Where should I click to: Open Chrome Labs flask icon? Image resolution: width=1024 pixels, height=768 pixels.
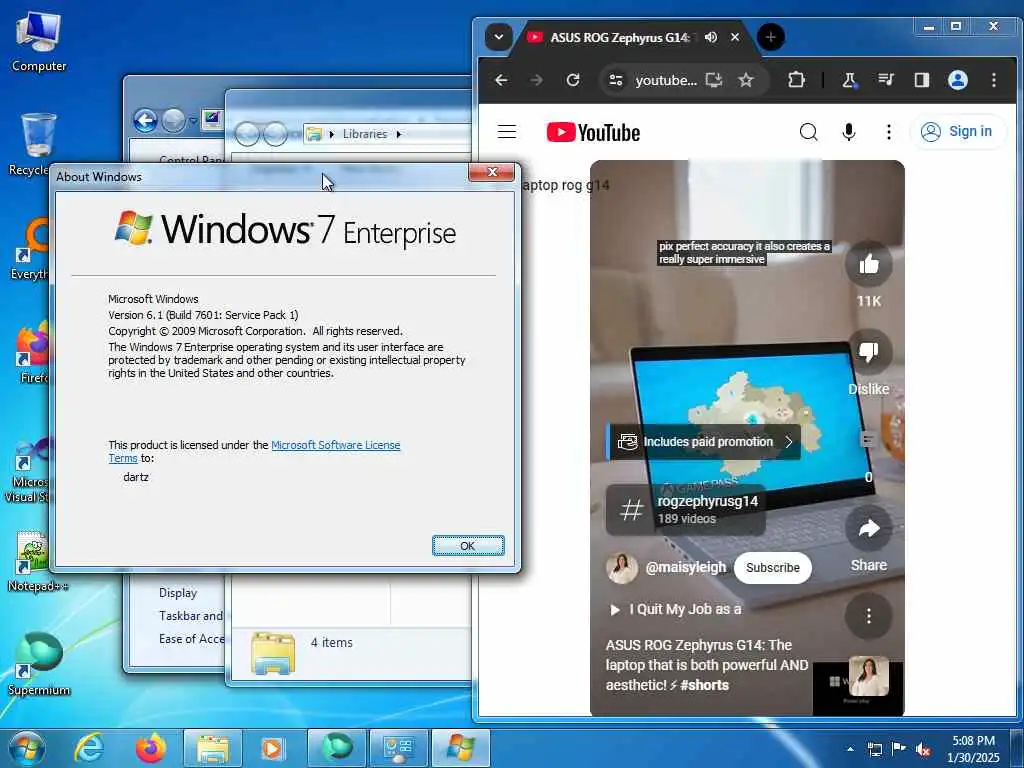pos(849,80)
